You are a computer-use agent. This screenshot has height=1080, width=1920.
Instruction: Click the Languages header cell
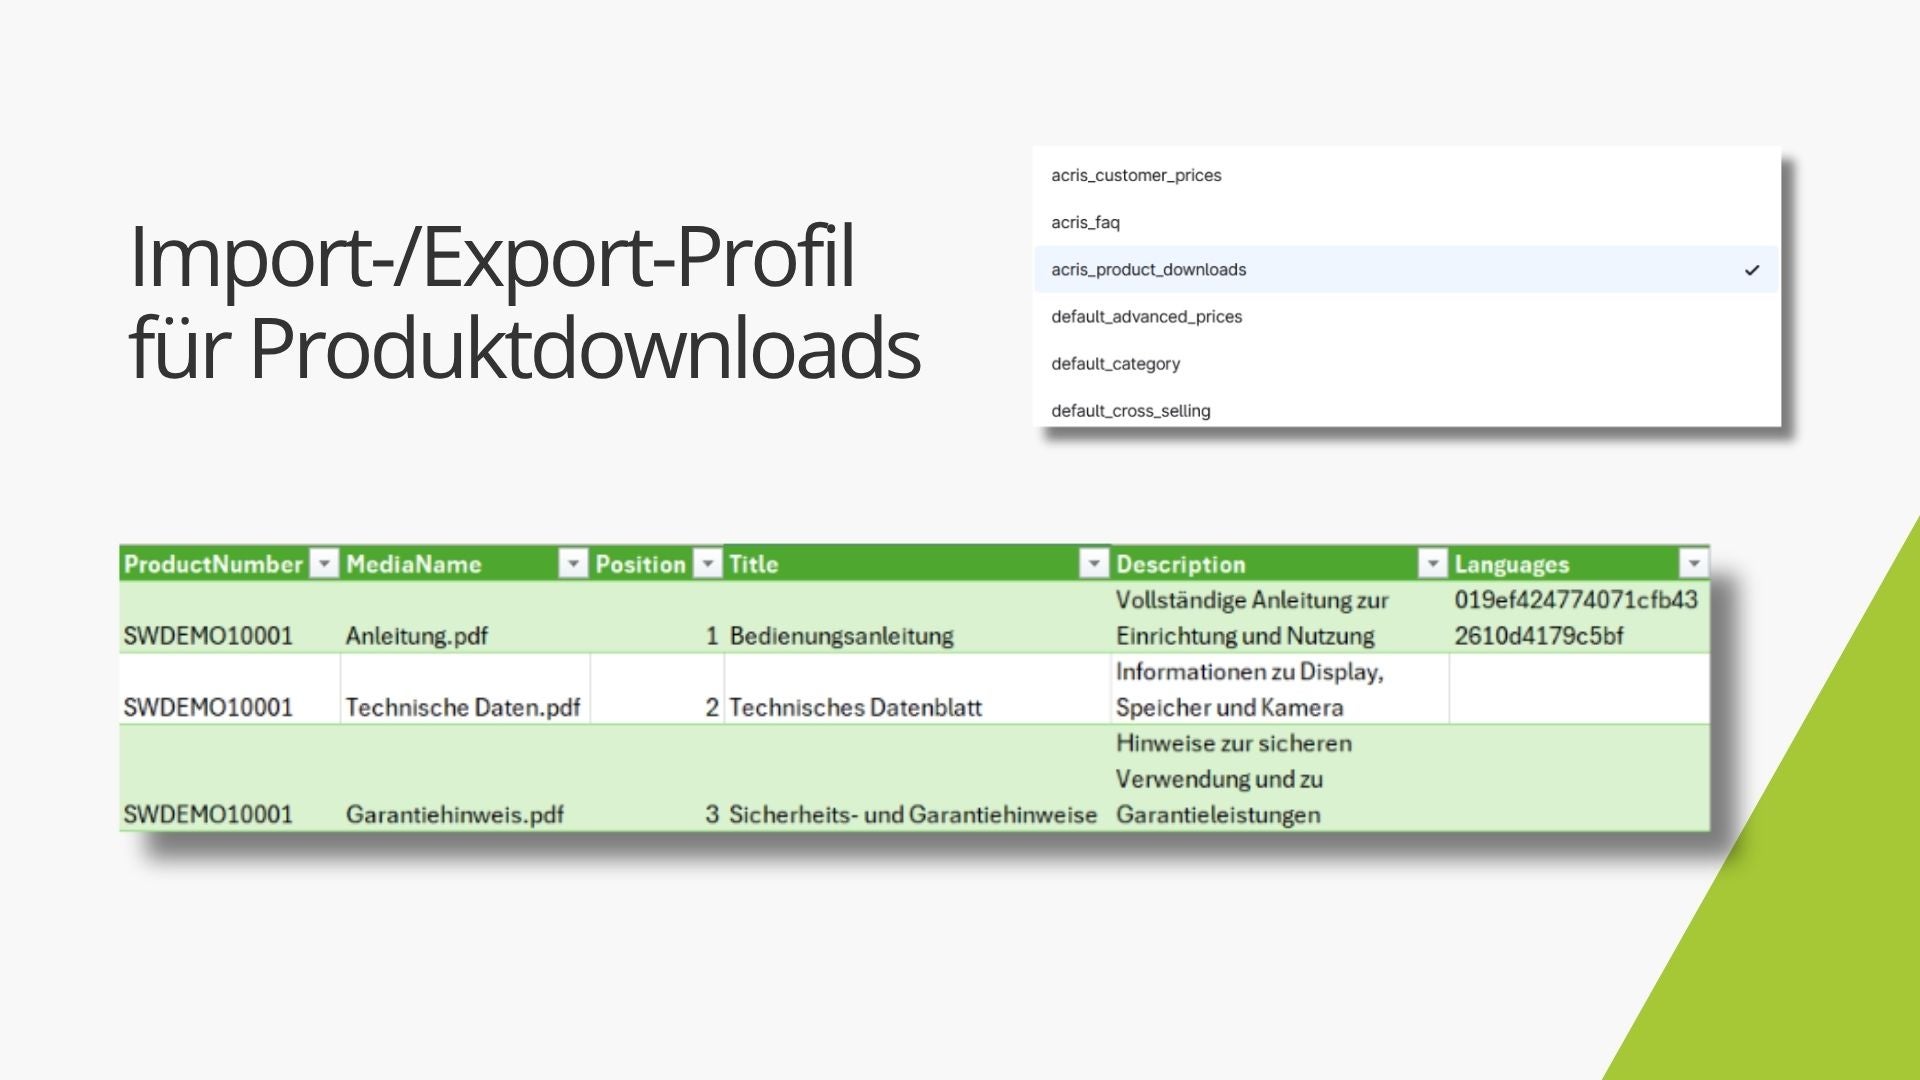click(1580, 564)
